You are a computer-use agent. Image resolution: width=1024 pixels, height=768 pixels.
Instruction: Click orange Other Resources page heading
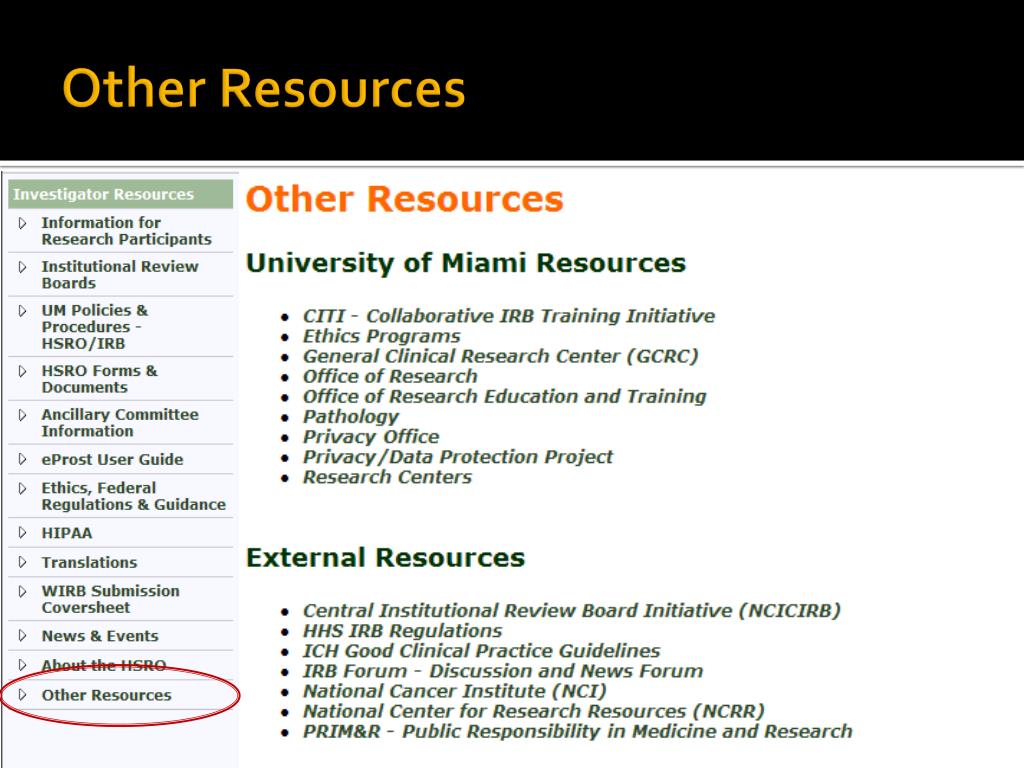(x=404, y=199)
